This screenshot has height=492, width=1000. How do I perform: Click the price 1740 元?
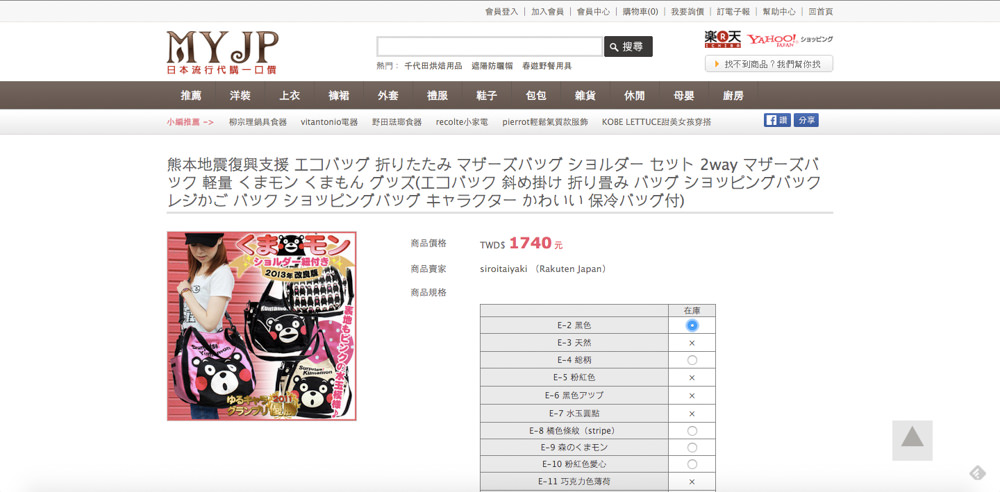[536, 244]
